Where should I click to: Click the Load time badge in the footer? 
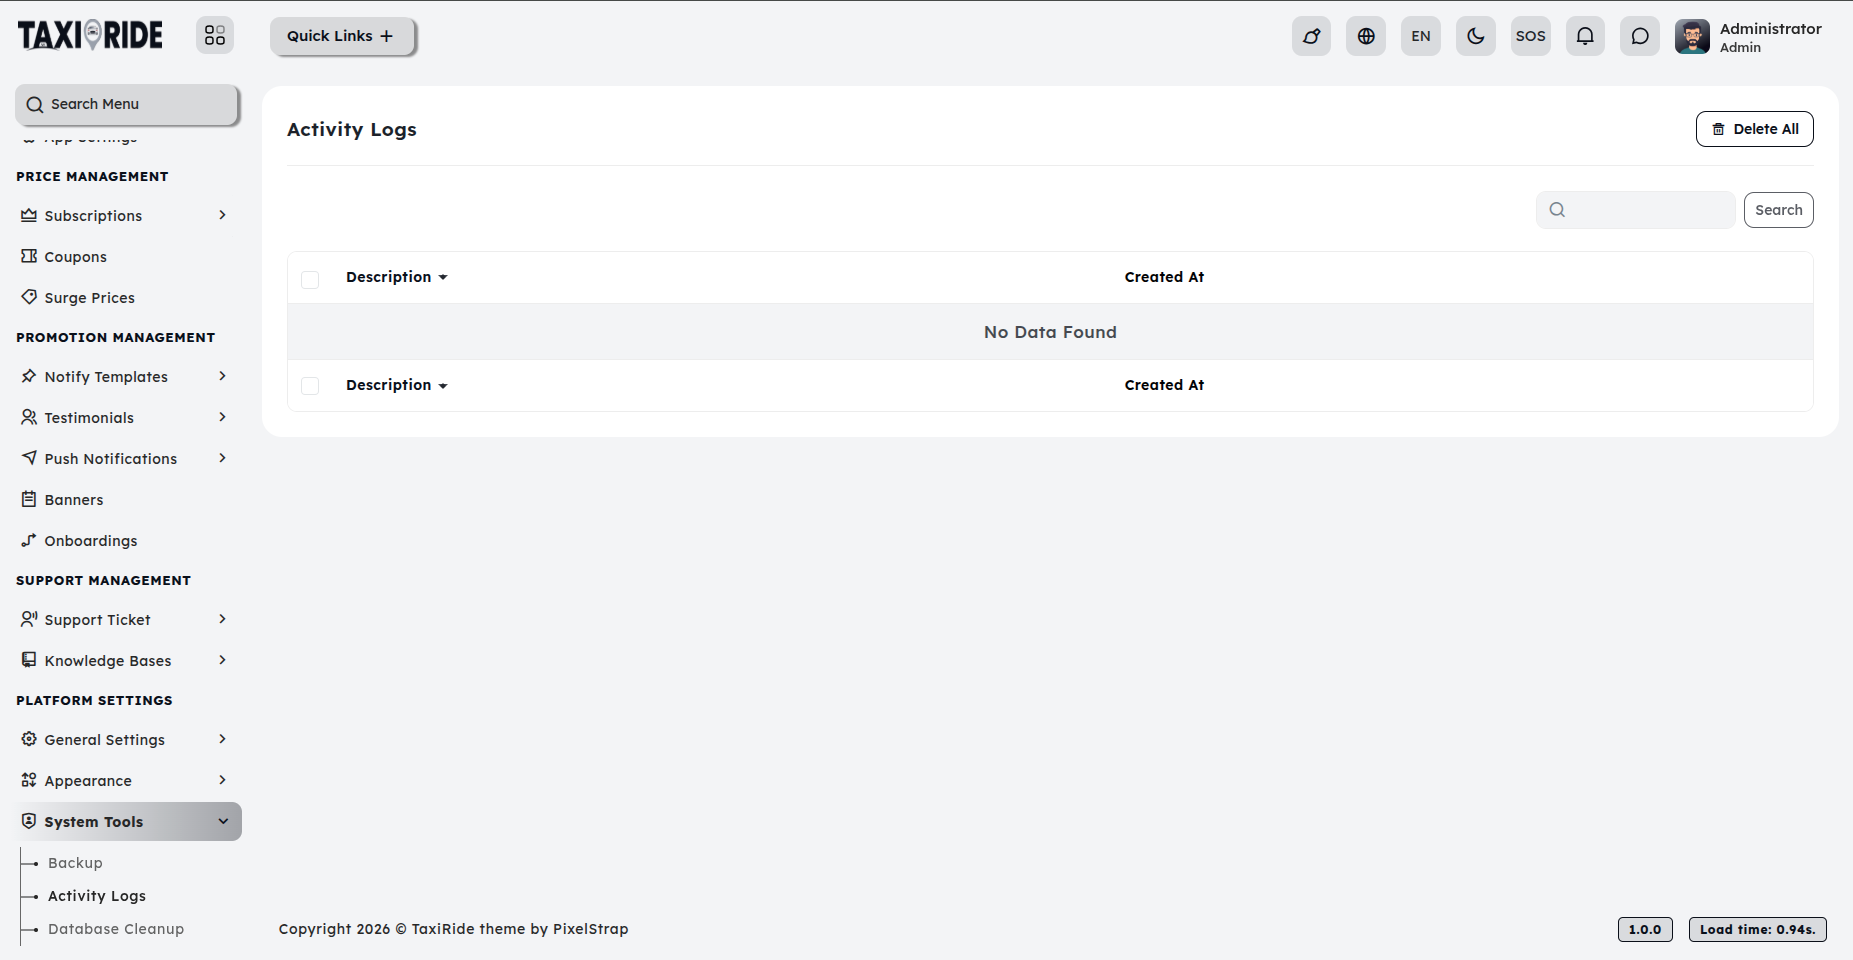(x=1757, y=929)
